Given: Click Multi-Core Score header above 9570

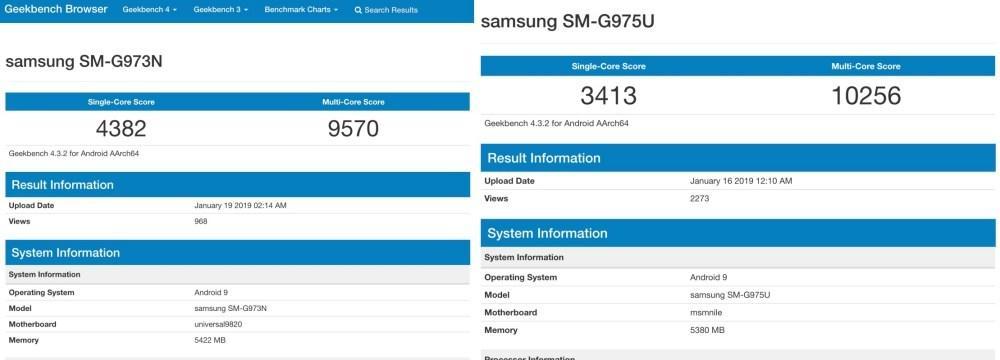Looking at the screenshot, I should [x=353, y=102].
